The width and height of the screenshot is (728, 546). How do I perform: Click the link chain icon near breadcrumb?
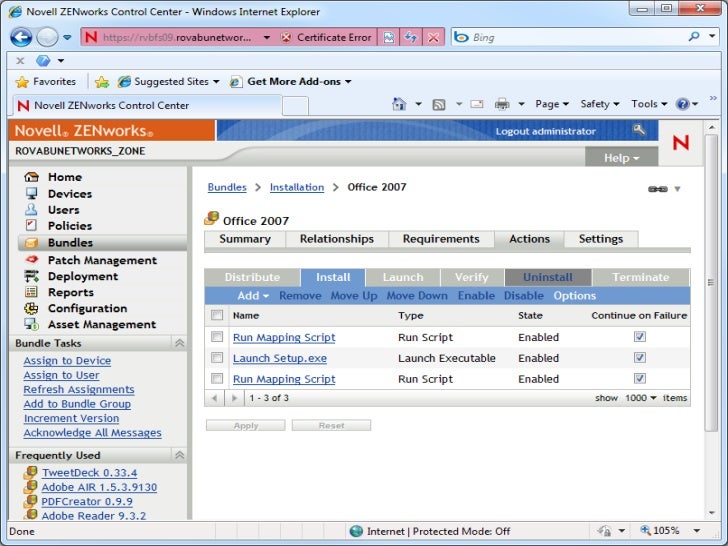pos(658,189)
